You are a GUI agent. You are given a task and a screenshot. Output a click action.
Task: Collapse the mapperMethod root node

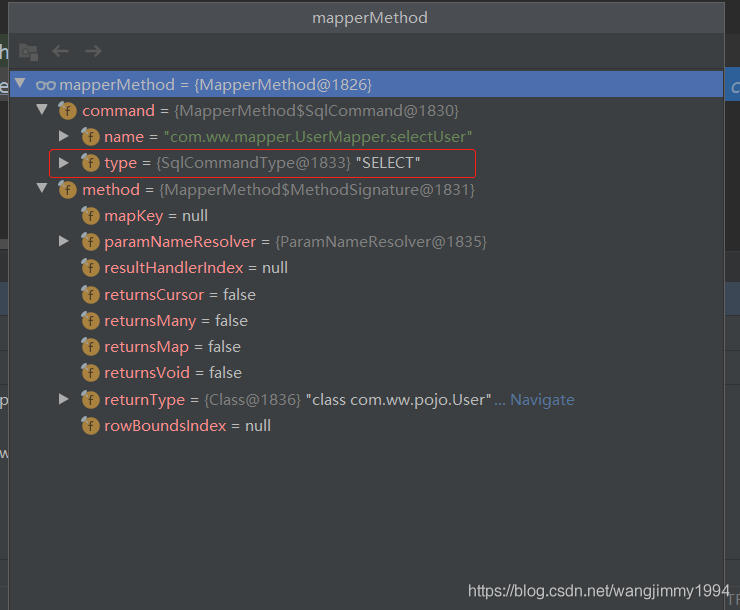(x=20, y=84)
